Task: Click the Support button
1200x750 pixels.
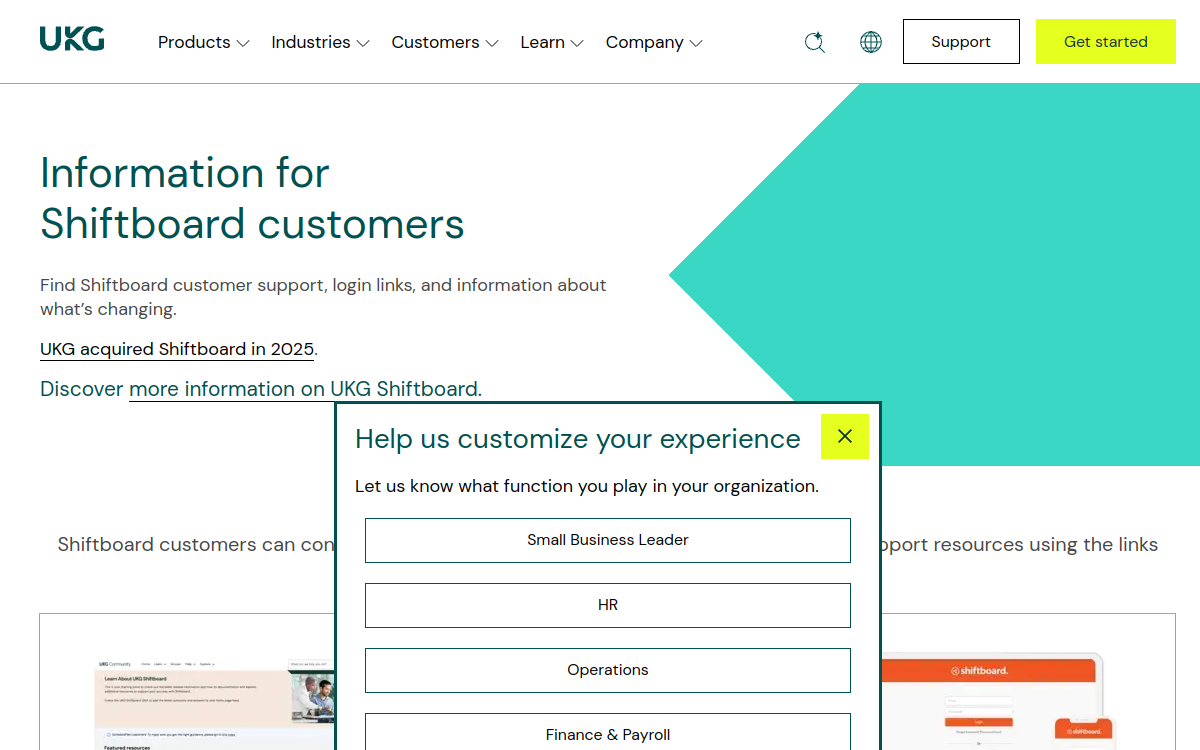Action: pyautogui.click(x=961, y=42)
